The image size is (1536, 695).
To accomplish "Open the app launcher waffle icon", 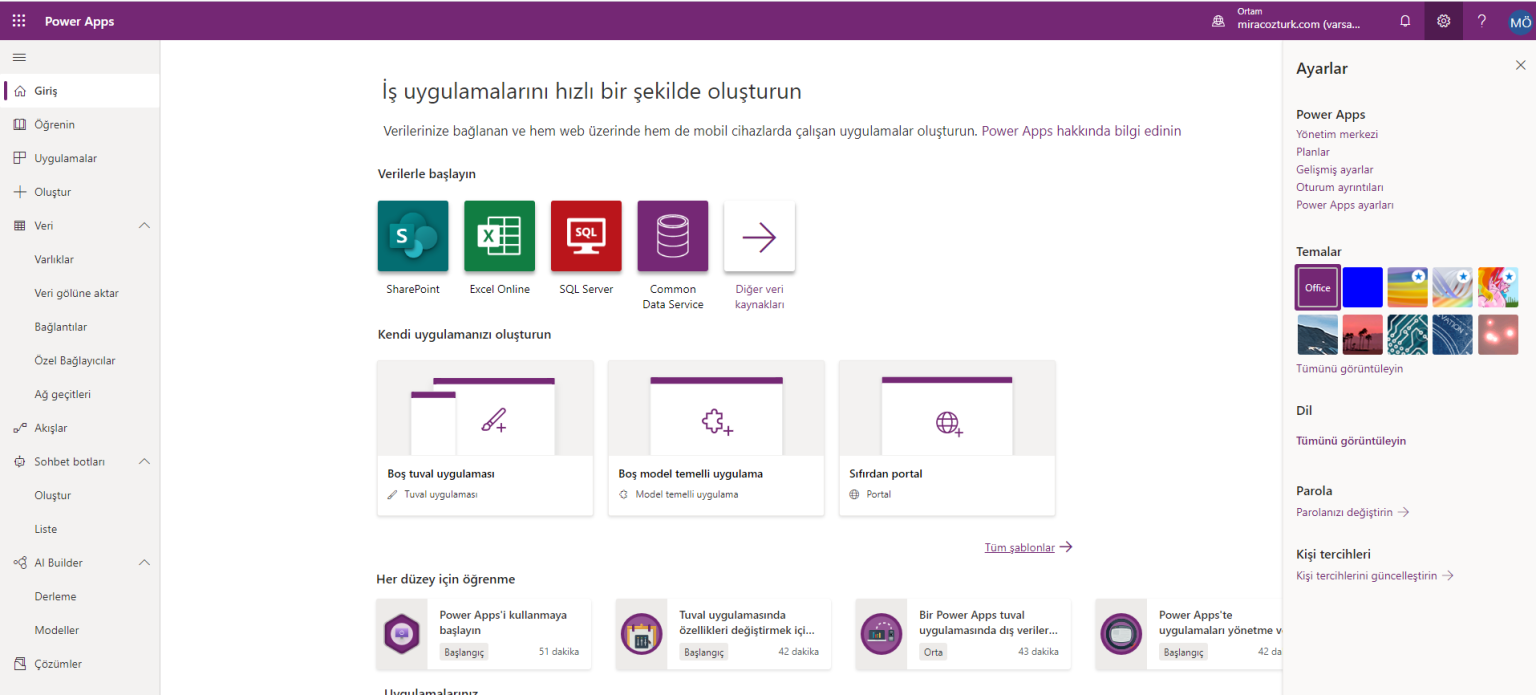I will tap(19, 21).
